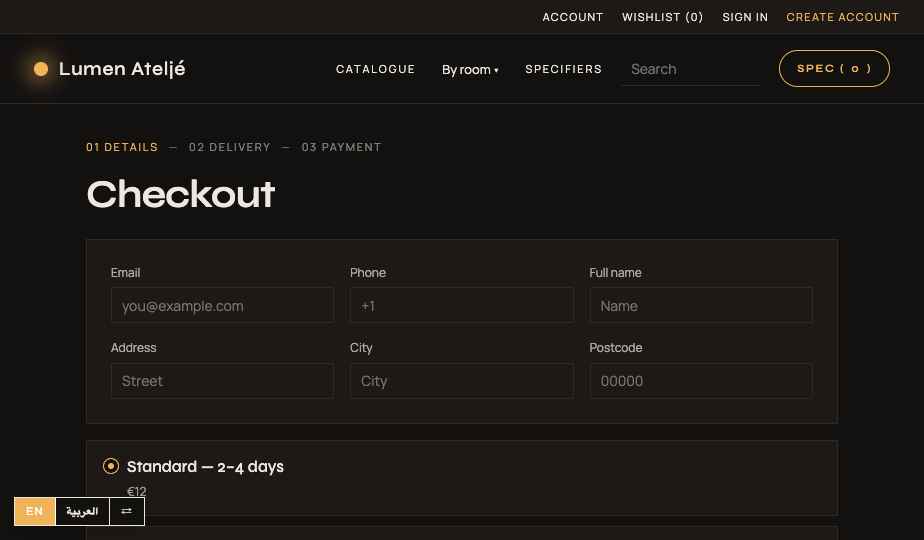Image resolution: width=924 pixels, height=540 pixels.
Task: Click the Full name input field
Action: tap(701, 305)
